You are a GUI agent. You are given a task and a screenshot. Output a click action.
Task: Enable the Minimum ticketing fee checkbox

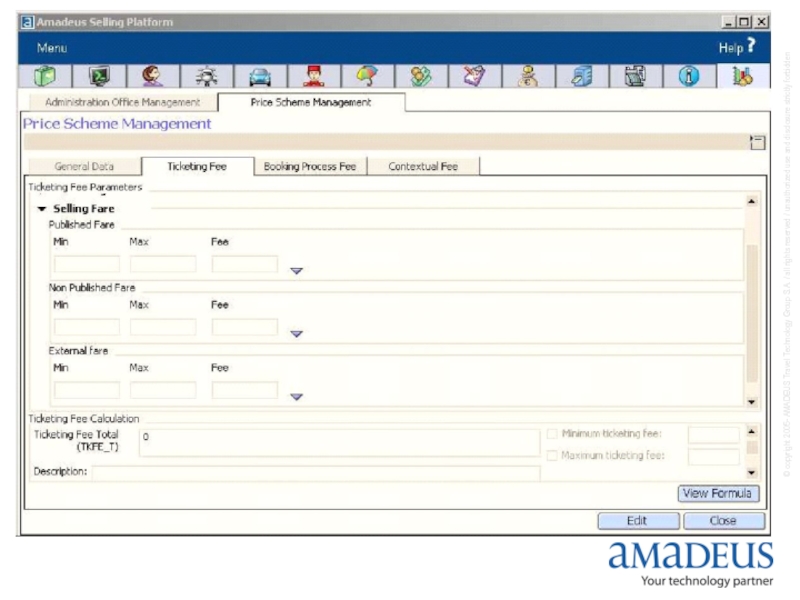pos(552,434)
